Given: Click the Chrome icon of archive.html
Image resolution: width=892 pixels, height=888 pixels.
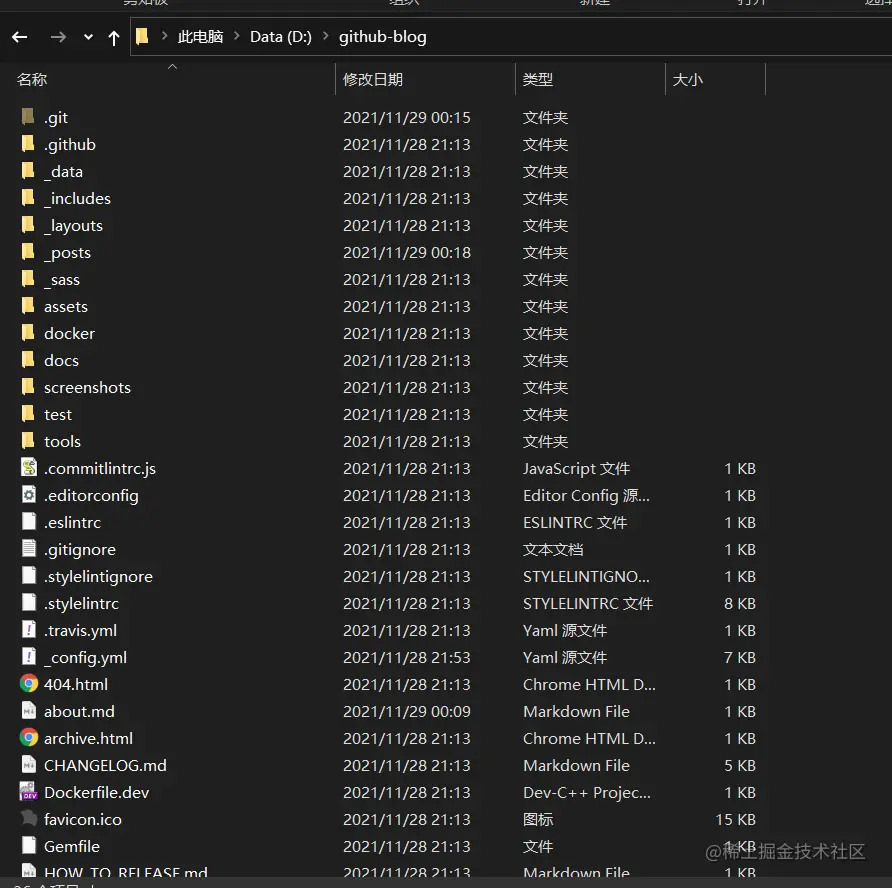Looking at the screenshot, I should point(28,737).
